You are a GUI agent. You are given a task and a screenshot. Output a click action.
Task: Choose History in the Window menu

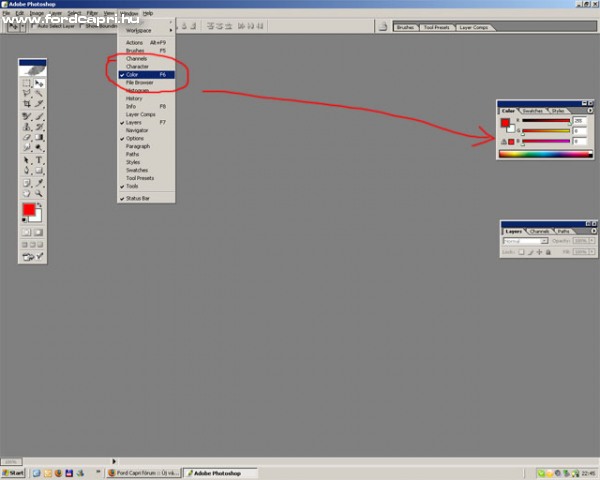146,98
